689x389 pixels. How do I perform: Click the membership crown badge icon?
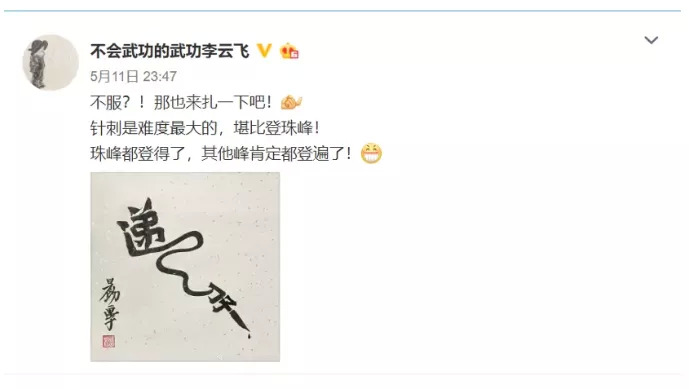coord(290,51)
